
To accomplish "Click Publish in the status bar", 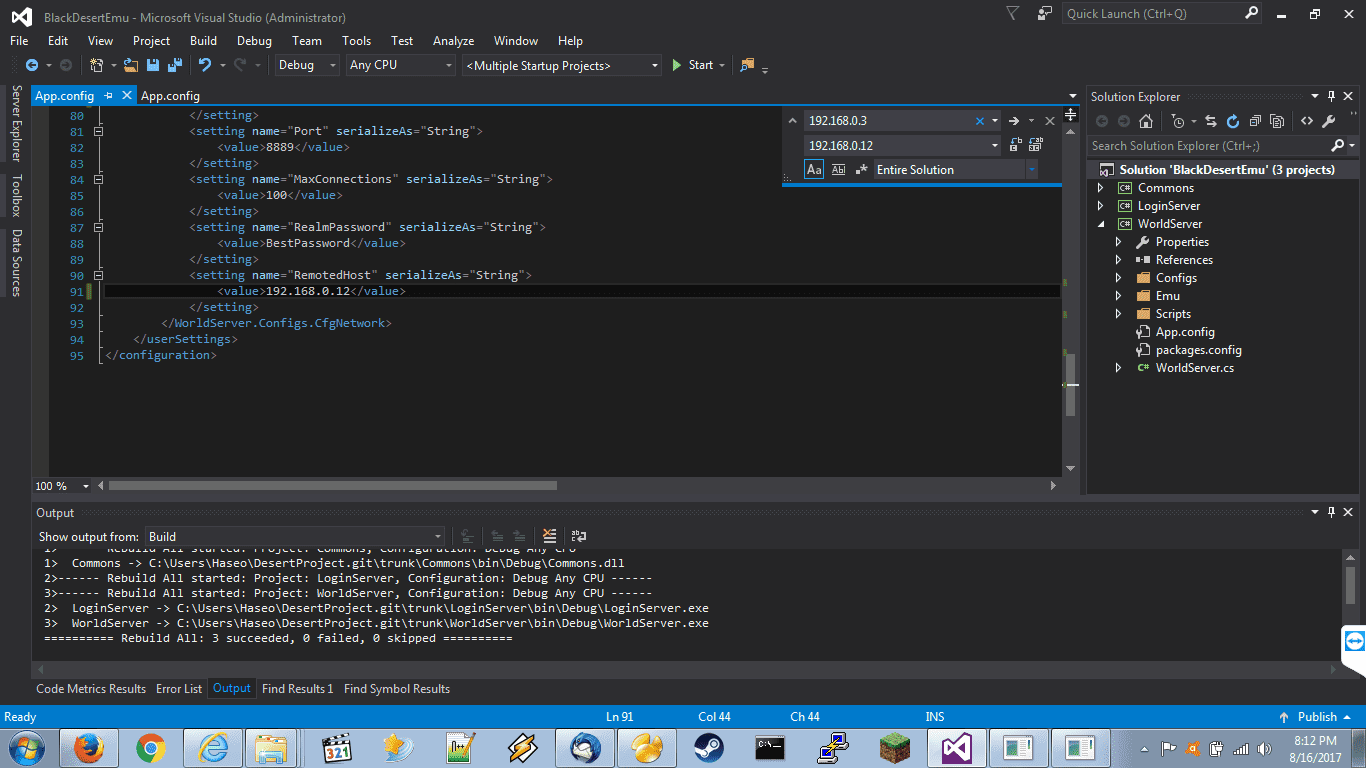I will point(1317,717).
